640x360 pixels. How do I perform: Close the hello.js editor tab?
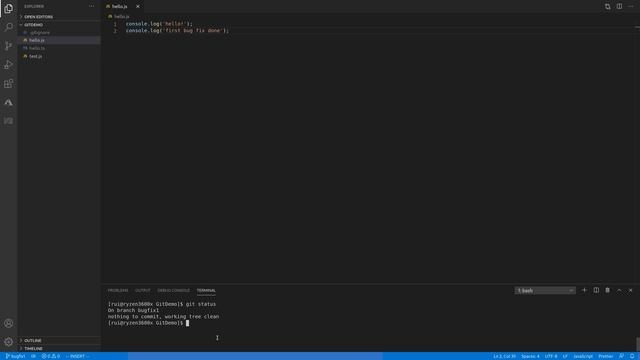[138, 7]
